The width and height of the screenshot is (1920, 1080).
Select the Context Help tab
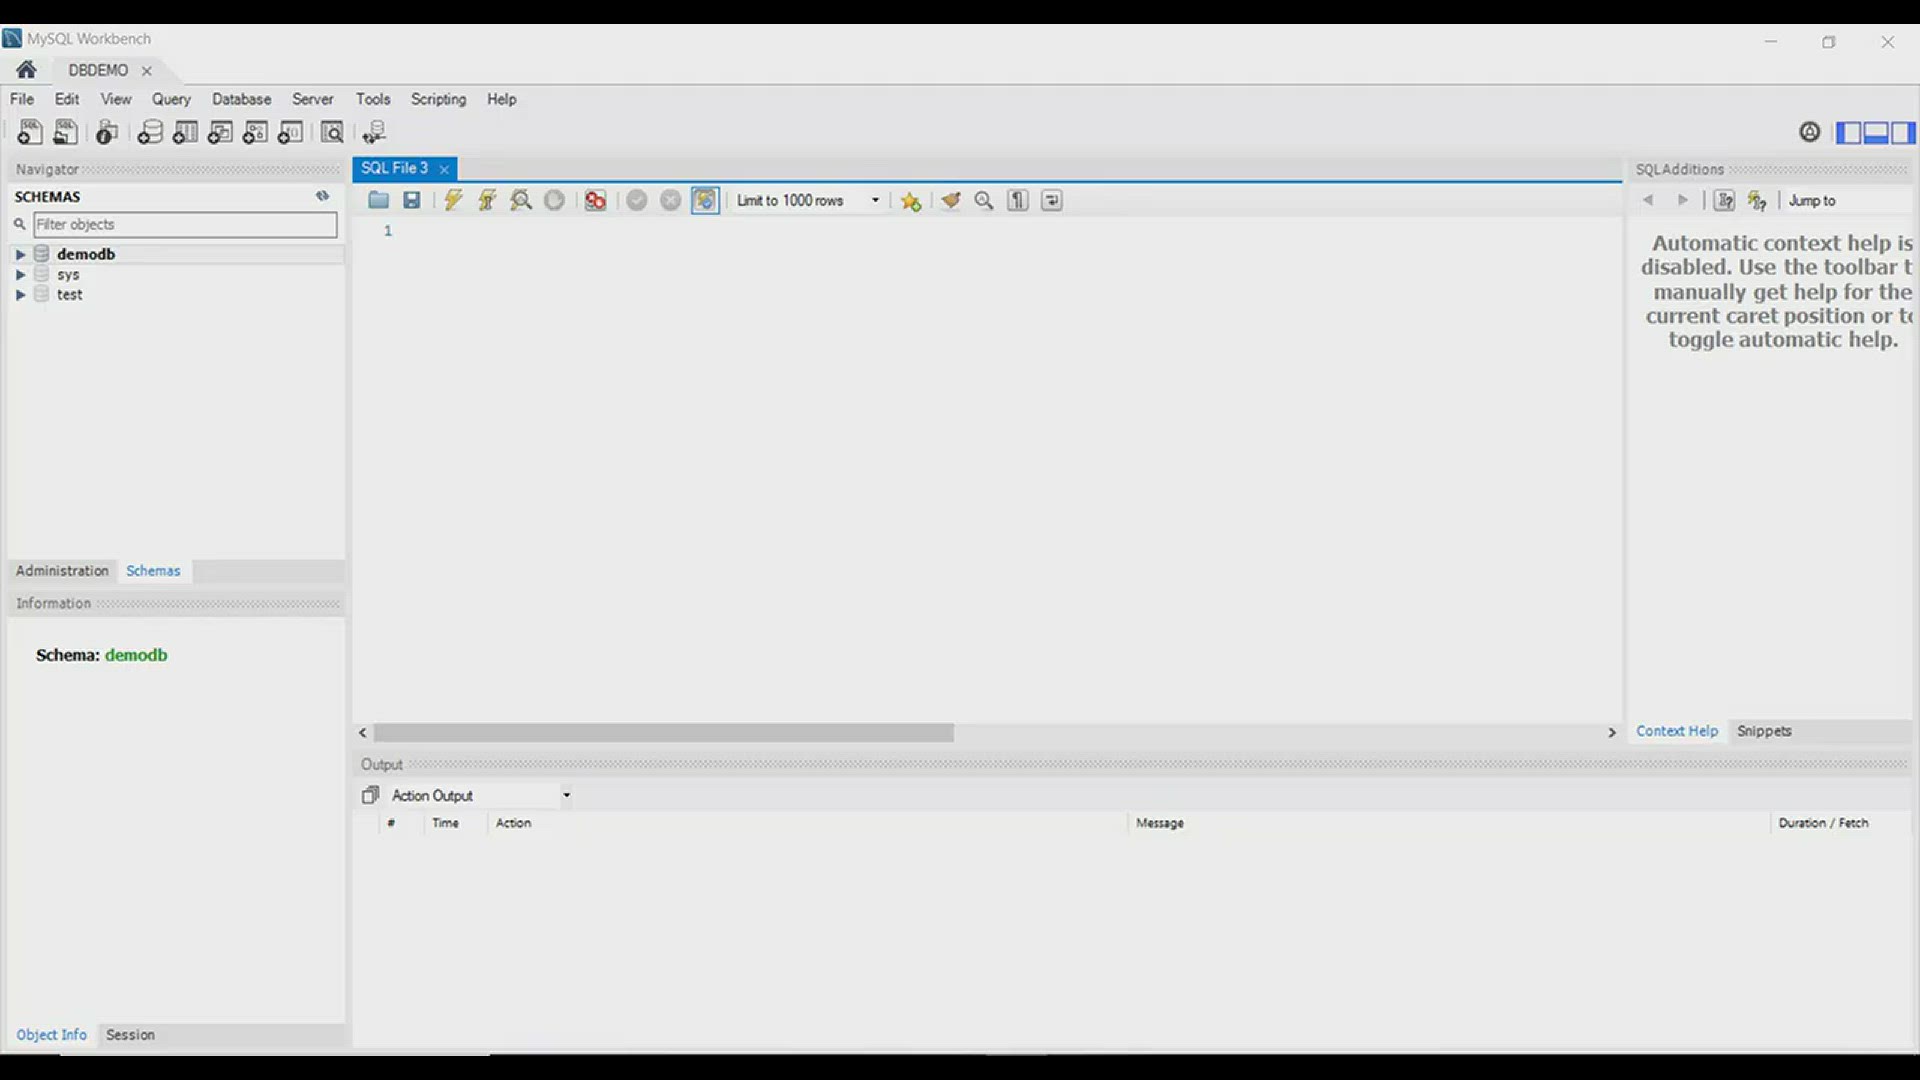pyautogui.click(x=1677, y=731)
